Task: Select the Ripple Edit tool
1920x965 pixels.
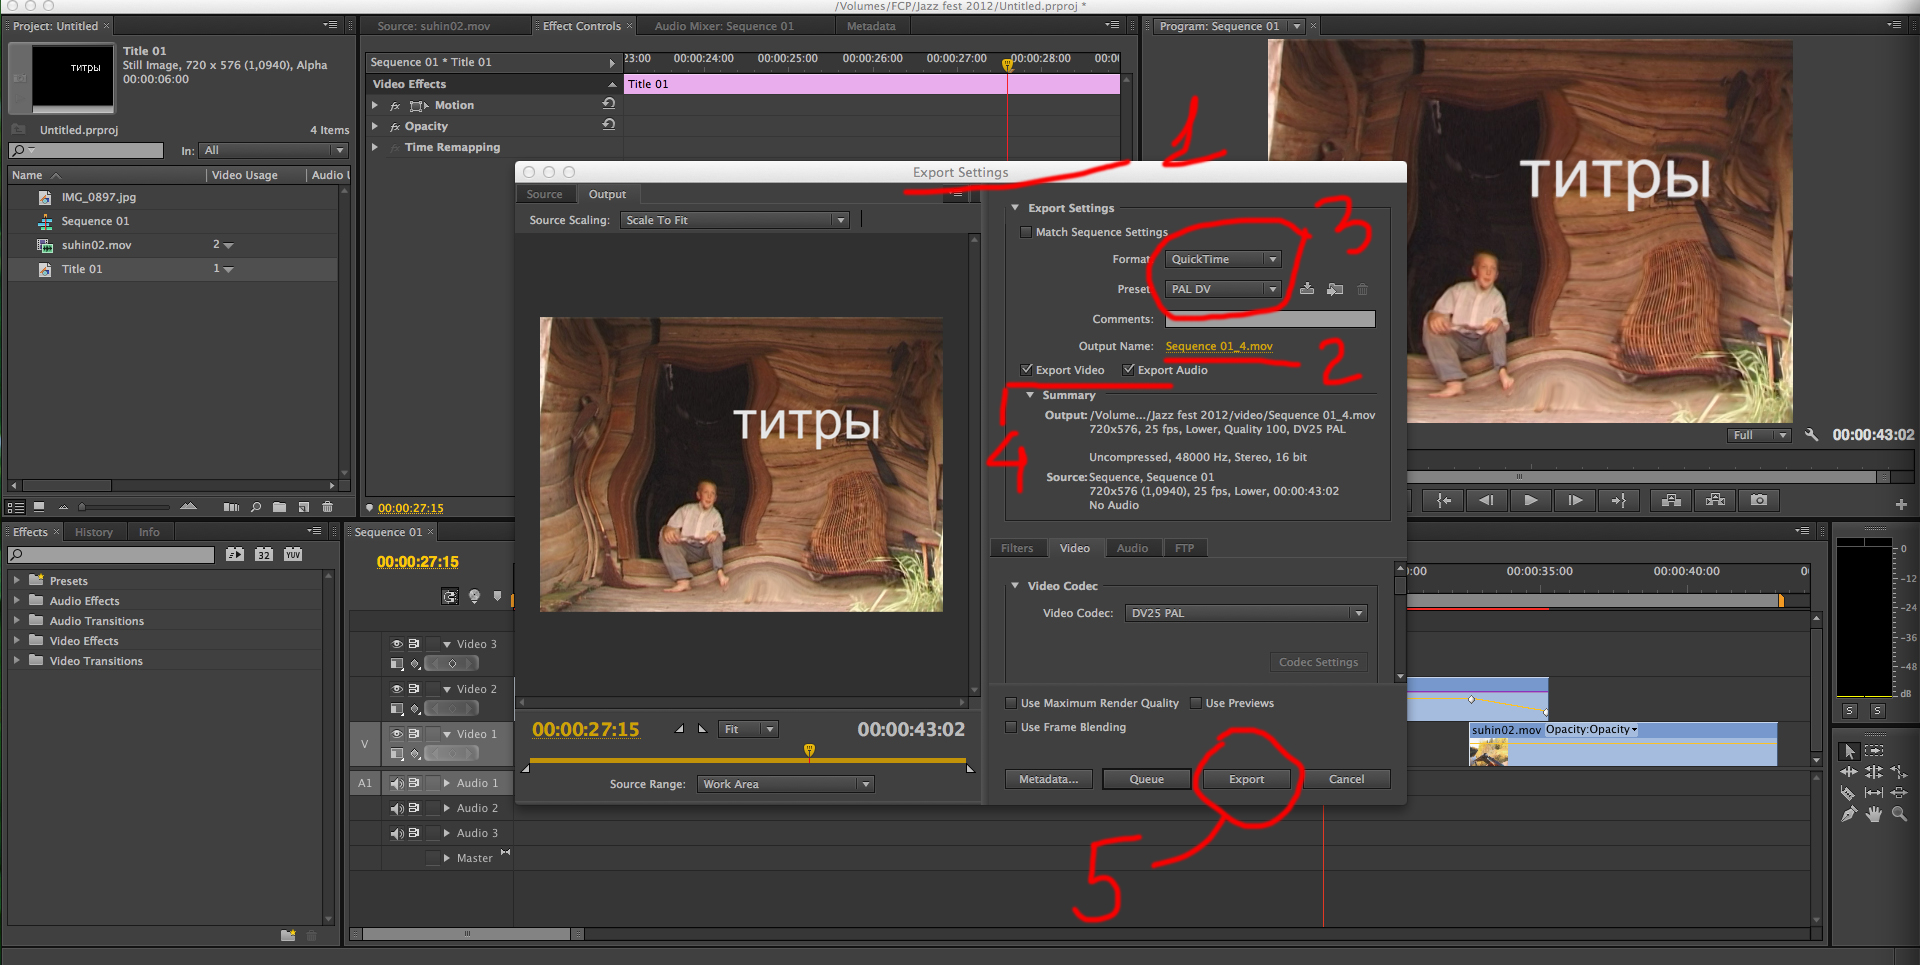Action: pos(1849,772)
